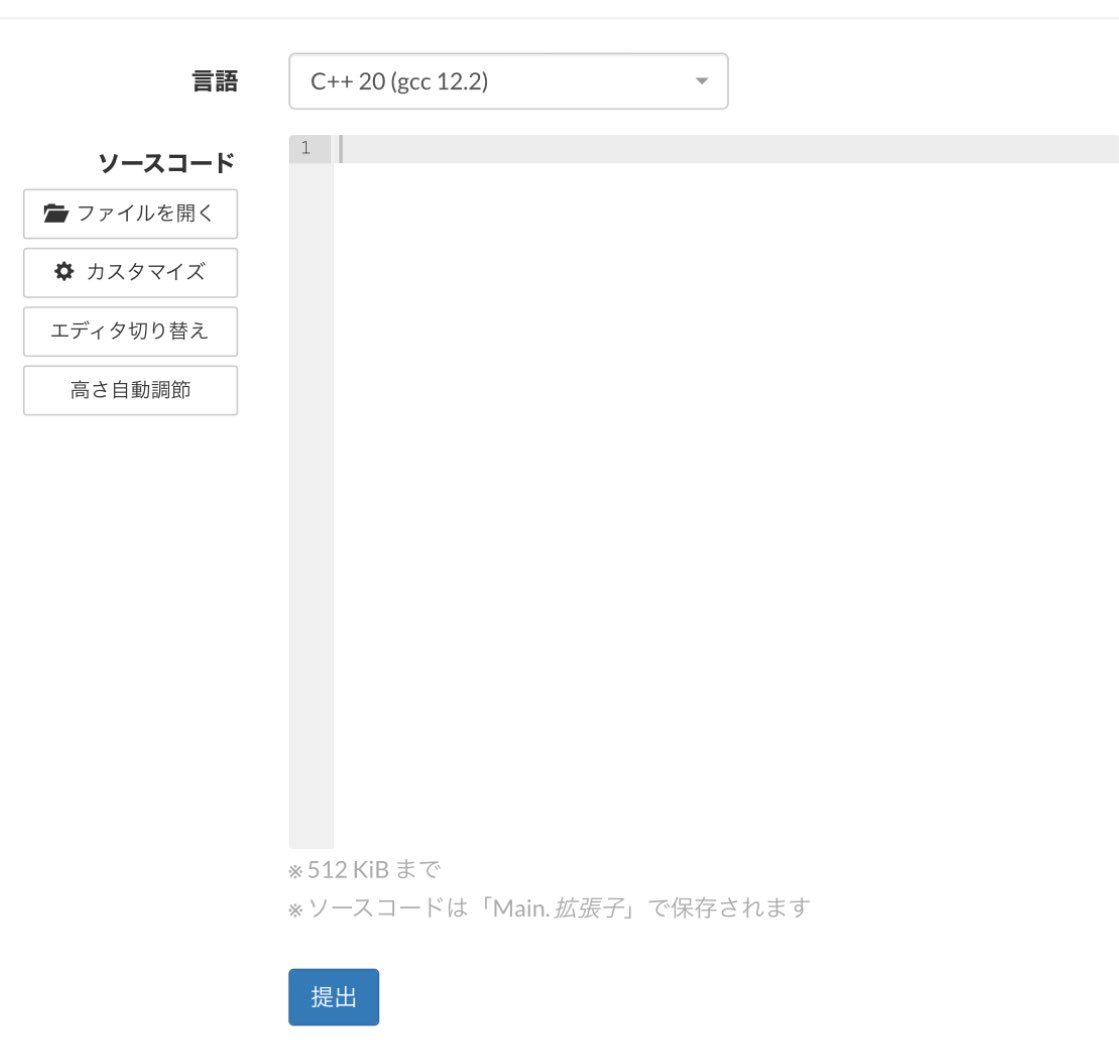Click the ファイルを開く button

click(131, 213)
